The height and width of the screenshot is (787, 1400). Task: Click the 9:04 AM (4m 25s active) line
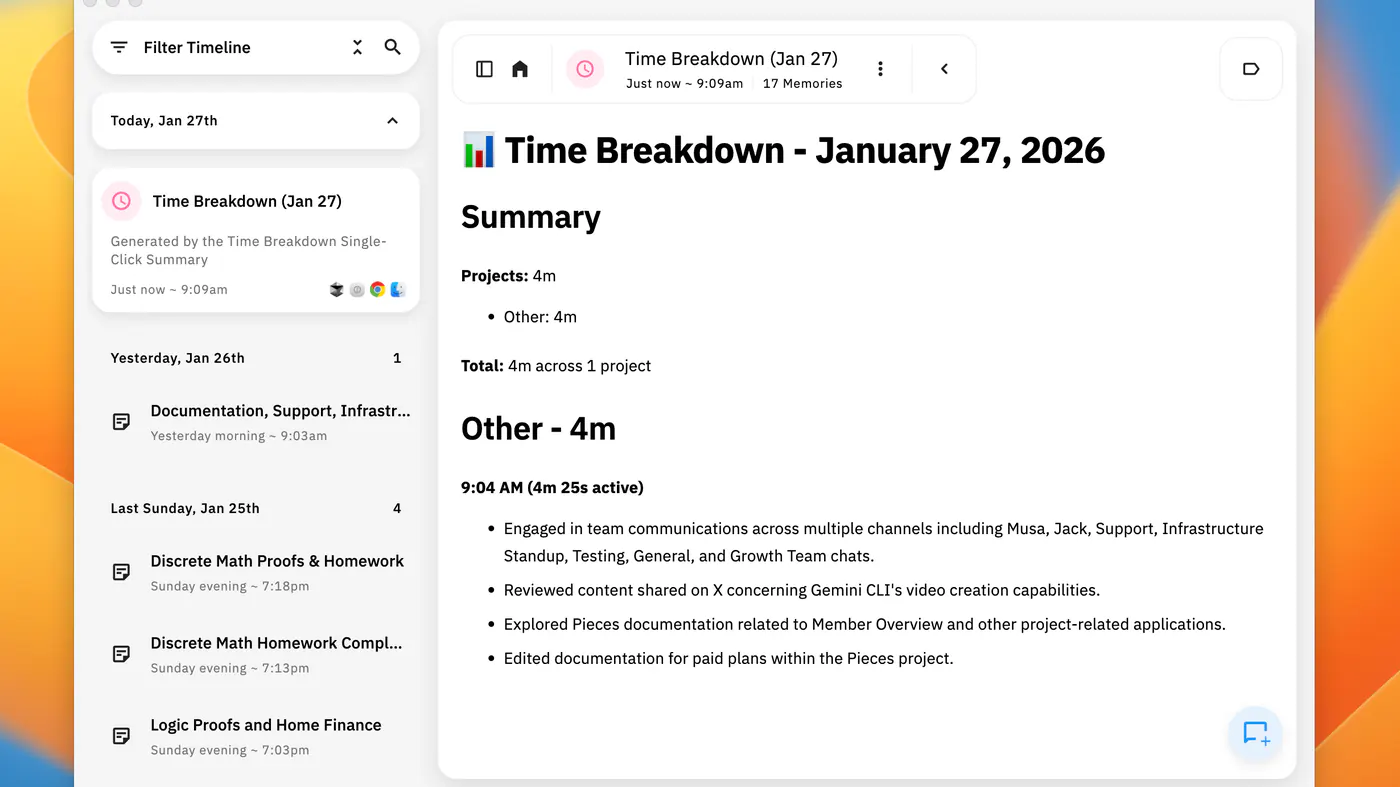pos(552,488)
